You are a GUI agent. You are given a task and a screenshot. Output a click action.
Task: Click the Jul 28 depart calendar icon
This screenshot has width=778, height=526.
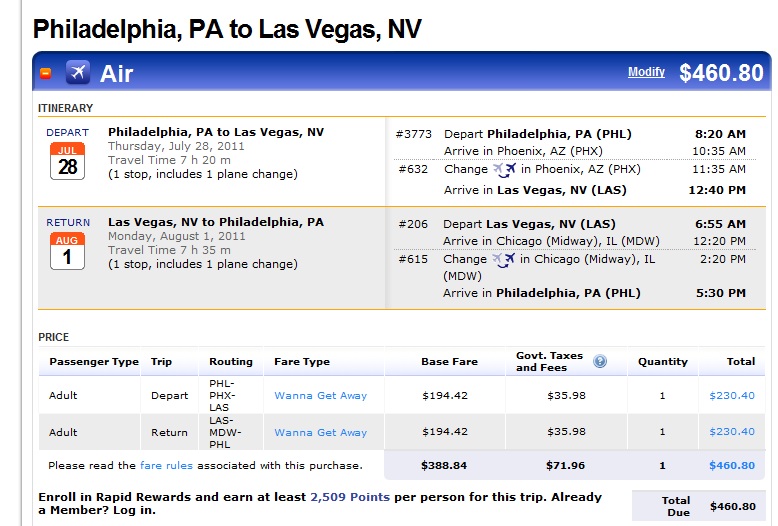point(67,161)
